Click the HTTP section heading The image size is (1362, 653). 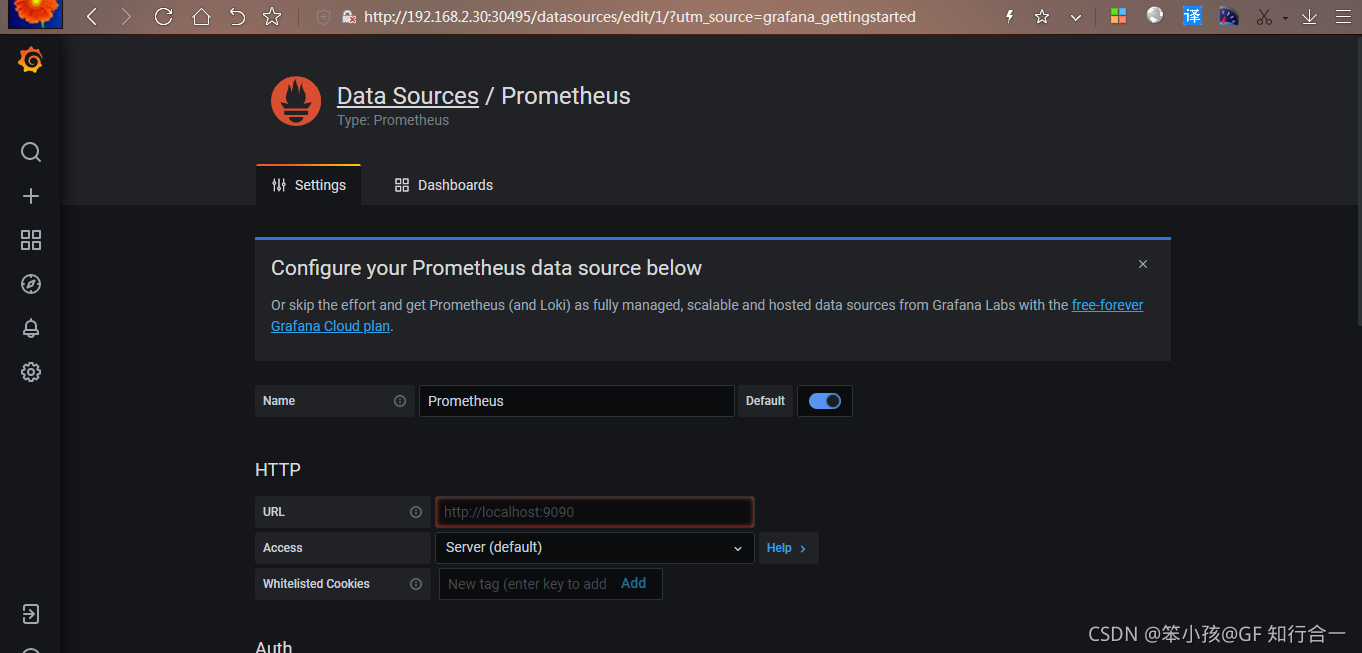278,470
